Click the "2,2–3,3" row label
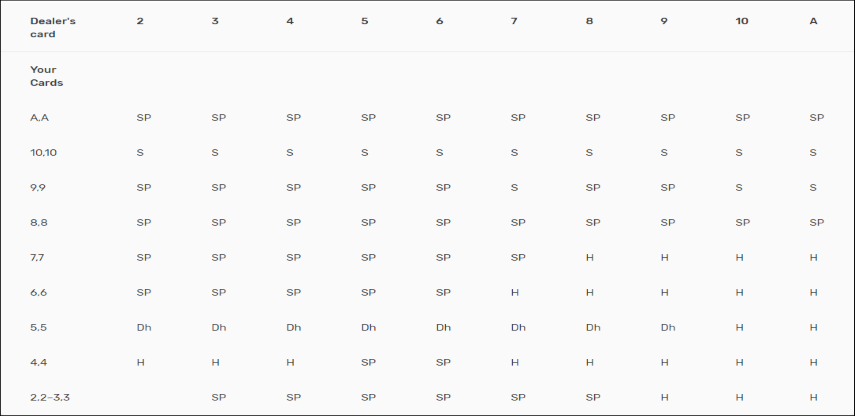Image resolution: width=855 pixels, height=416 pixels. click(x=49, y=397)
